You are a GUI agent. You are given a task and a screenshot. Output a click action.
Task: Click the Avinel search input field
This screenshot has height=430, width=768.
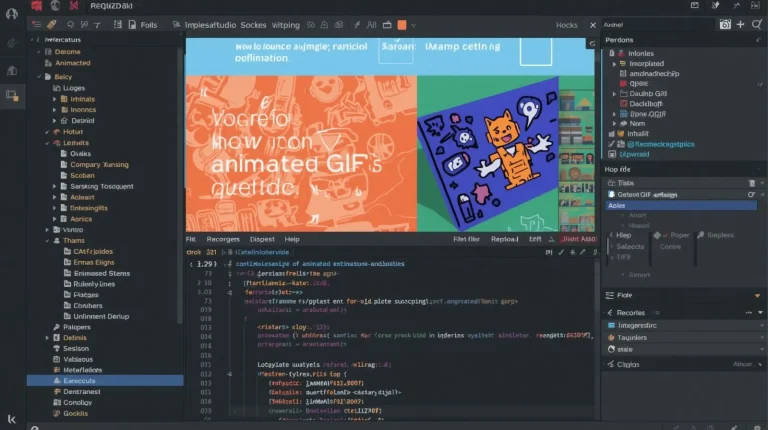pos(659,24)
